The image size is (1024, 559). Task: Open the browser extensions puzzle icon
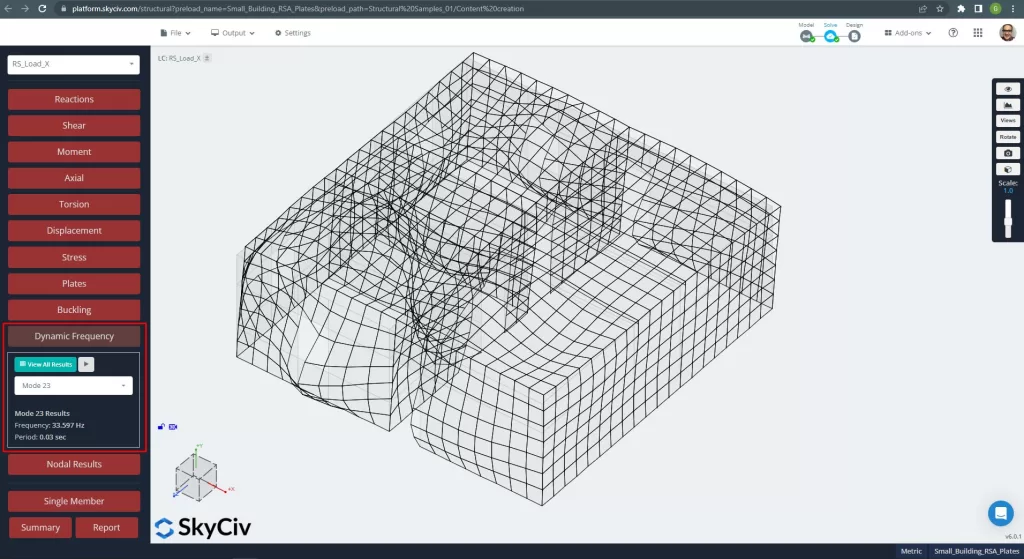961,8
